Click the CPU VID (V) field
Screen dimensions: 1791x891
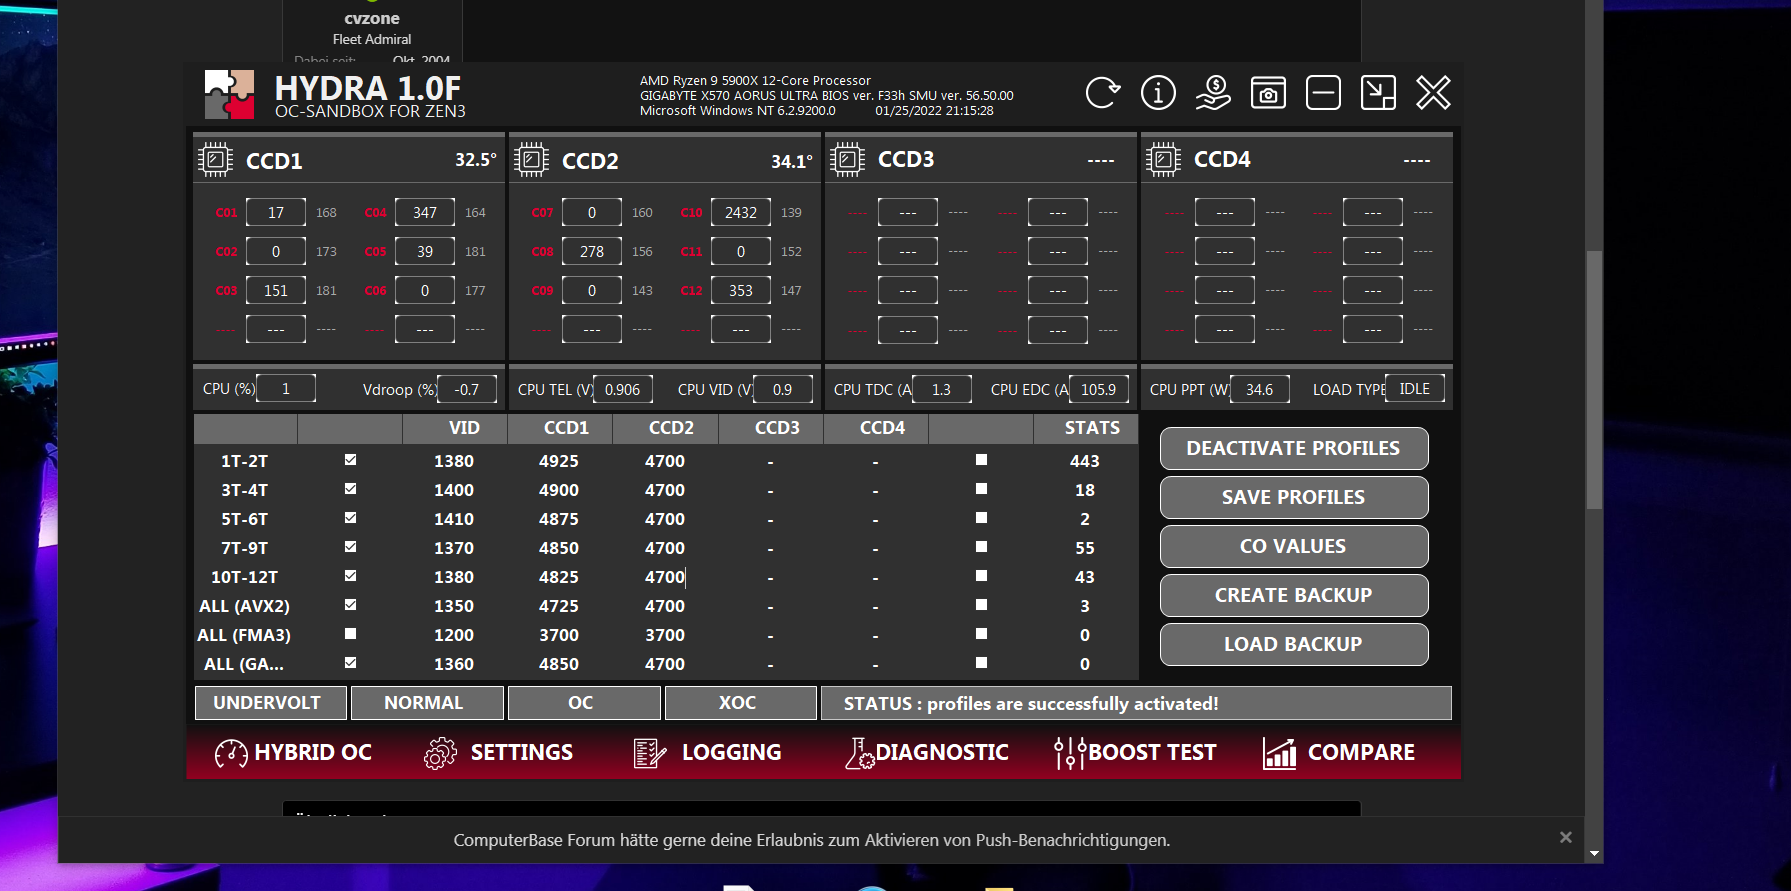click(x=783, y=389)
